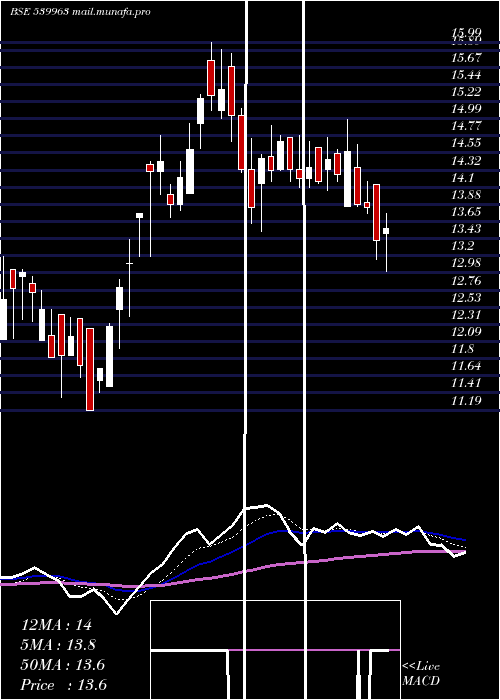The image size is (500, 700).
Task: Click the 14.32 price axis label
Action: [x=467, y=160]
